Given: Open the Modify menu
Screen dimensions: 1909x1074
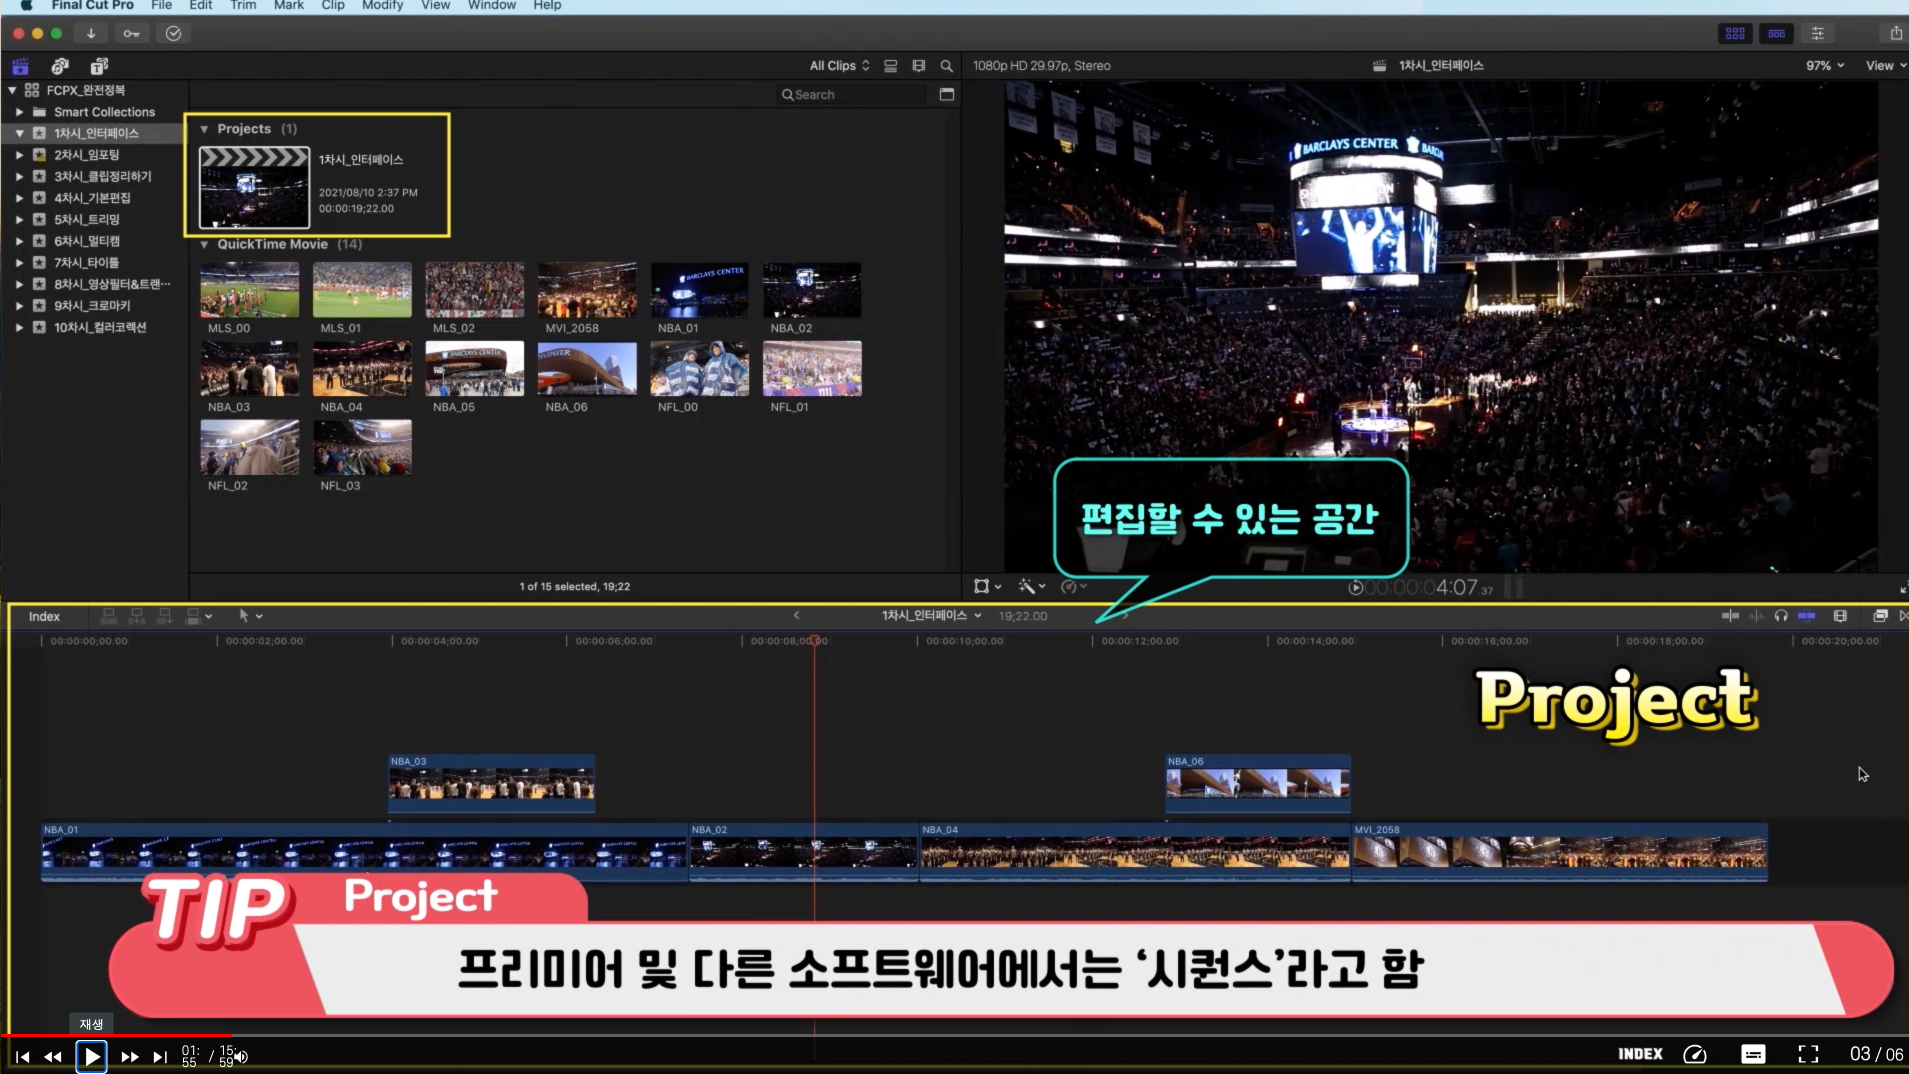Looking at the screenshot, I should 382,5.
